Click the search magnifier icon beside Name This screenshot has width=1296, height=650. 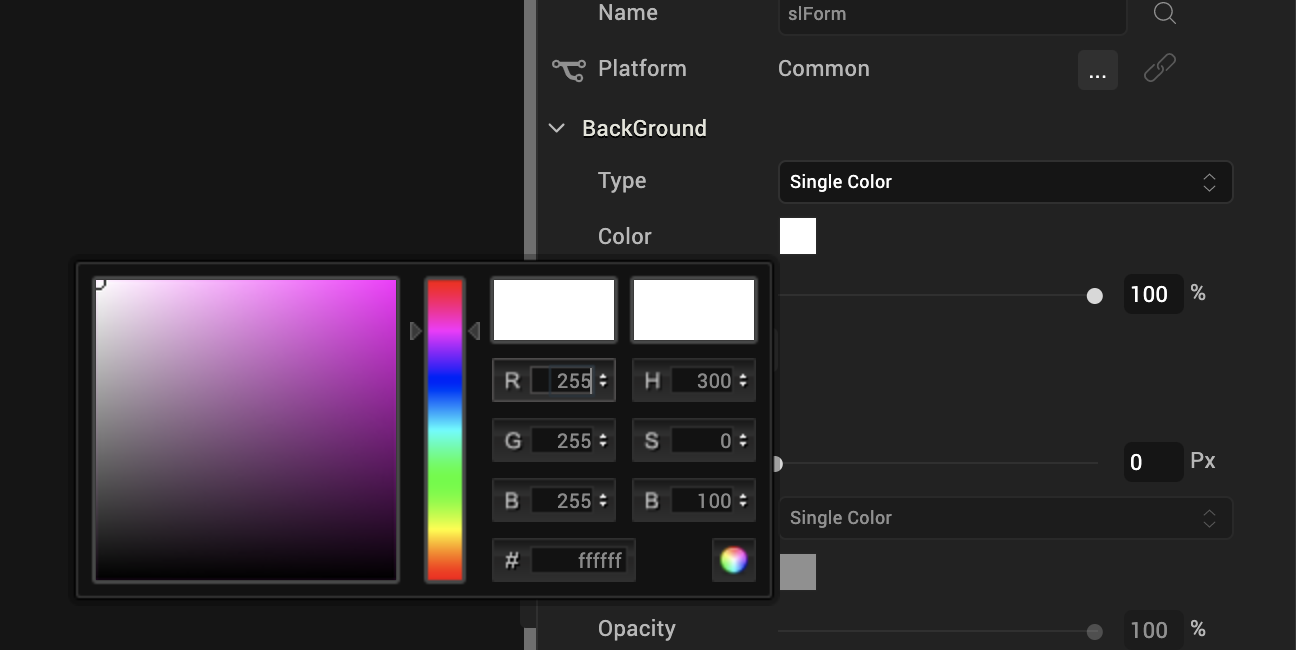pyautogui.click(x=1164, y=13)
